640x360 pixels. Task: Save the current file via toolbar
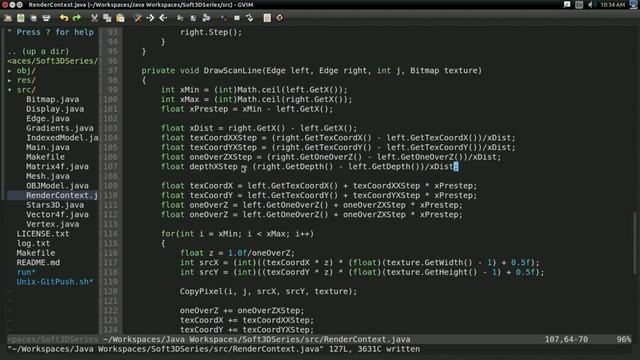click(21, 18)
